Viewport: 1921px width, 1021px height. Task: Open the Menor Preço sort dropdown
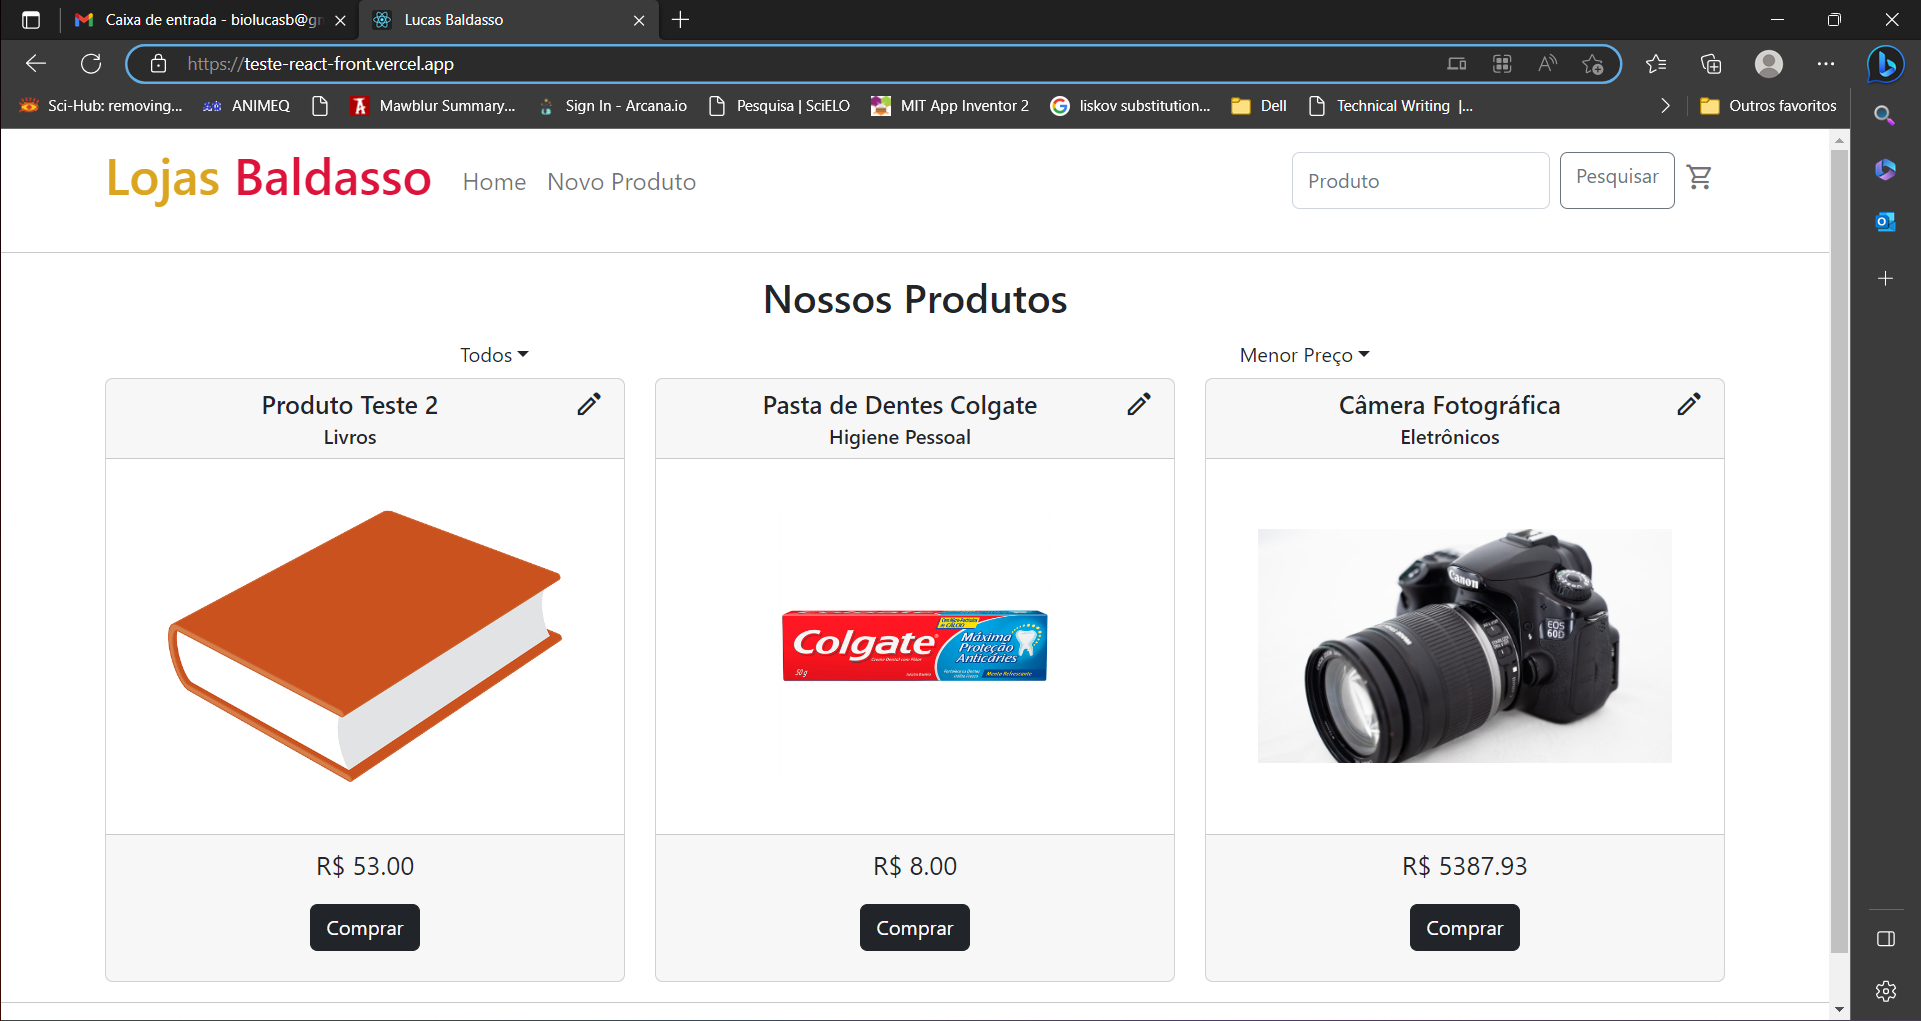point(1304,355)
